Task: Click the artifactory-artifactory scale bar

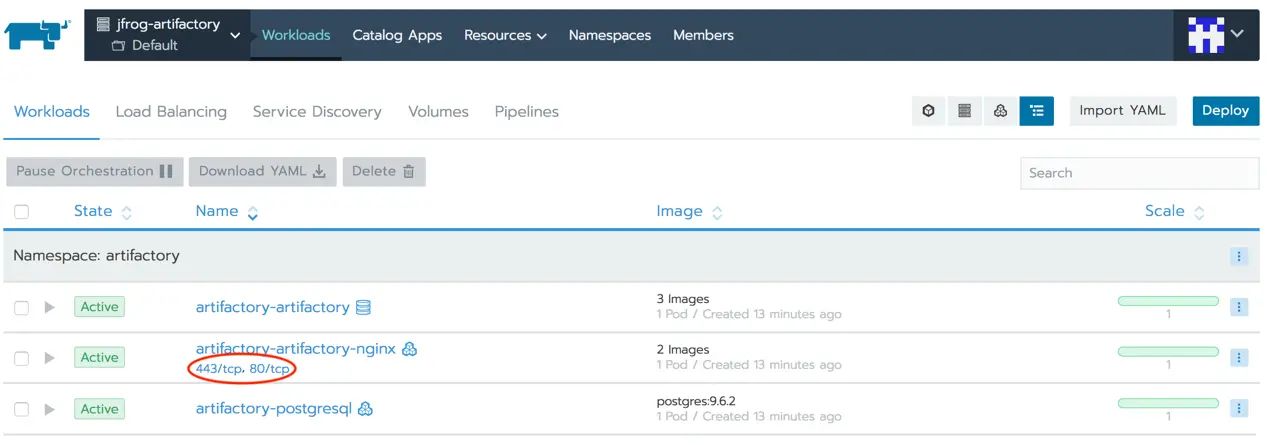Action: 1168,301
